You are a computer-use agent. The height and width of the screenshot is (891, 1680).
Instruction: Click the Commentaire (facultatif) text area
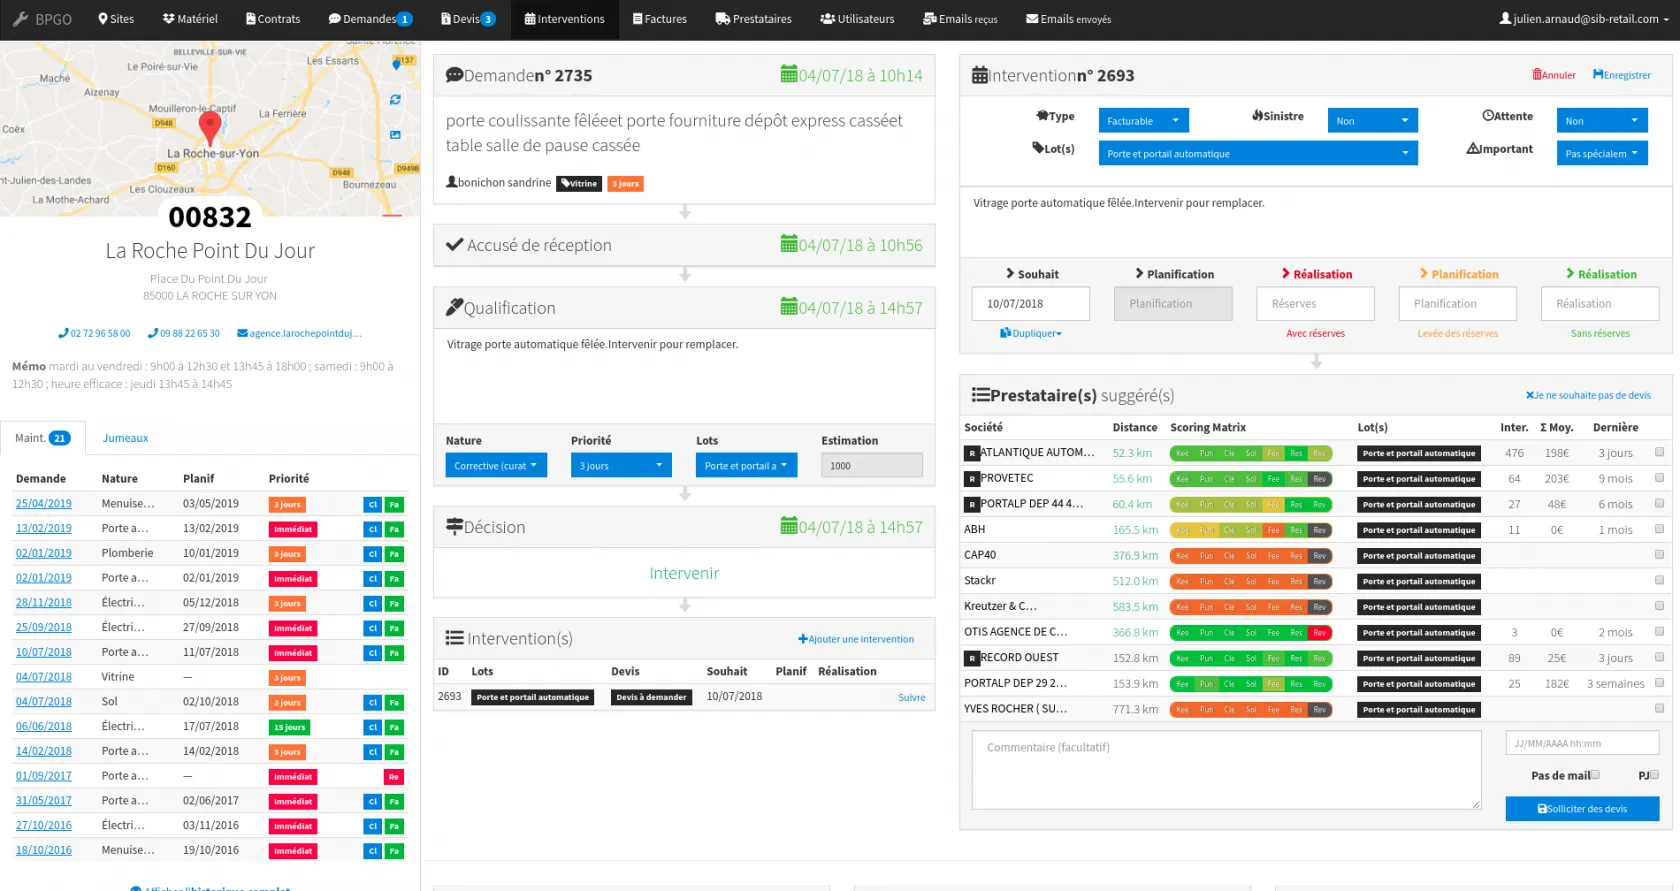point(1225,769)
